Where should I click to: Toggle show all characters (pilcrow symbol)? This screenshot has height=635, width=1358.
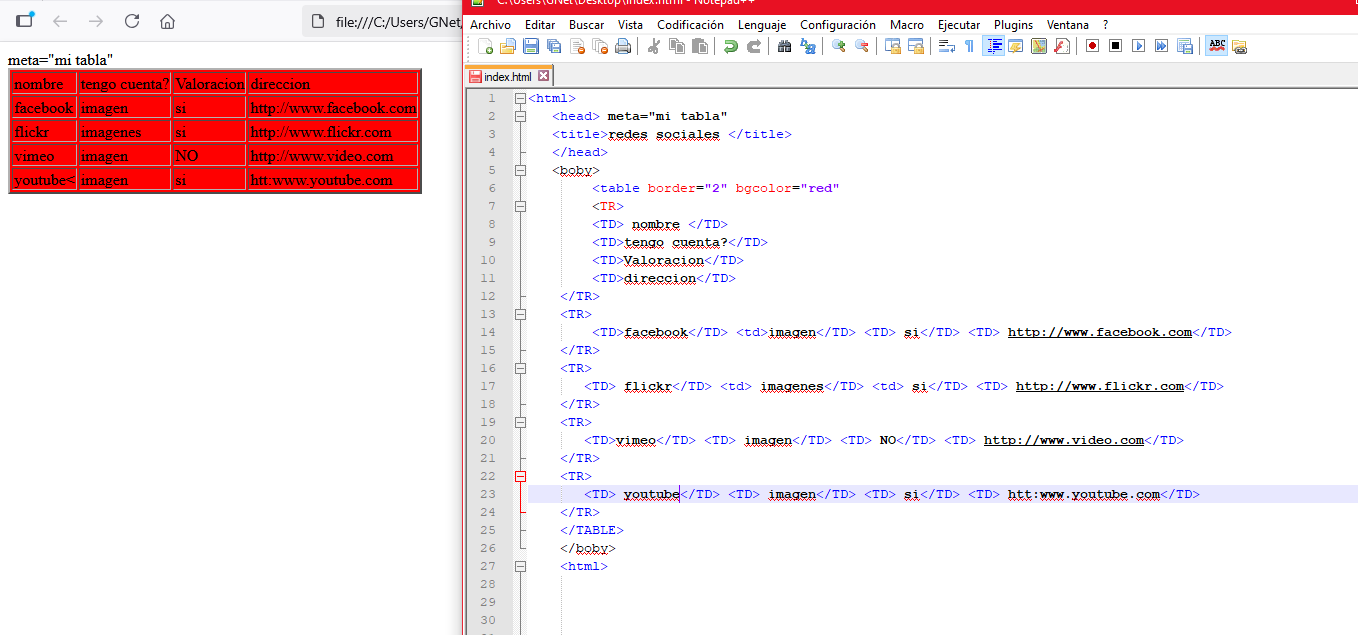click(x=969, y=46)
